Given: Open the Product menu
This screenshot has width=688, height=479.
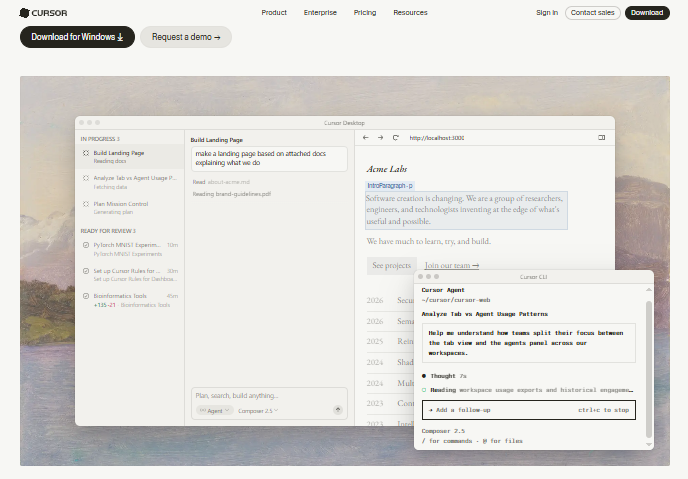Looking at the screenshot, I should click(x=274, y=13).
